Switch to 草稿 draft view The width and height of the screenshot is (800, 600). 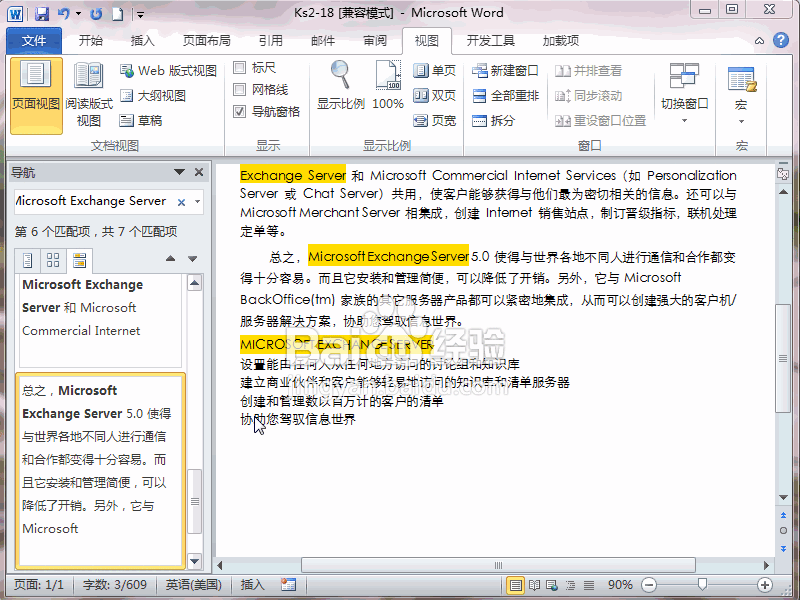click(141, 120)
